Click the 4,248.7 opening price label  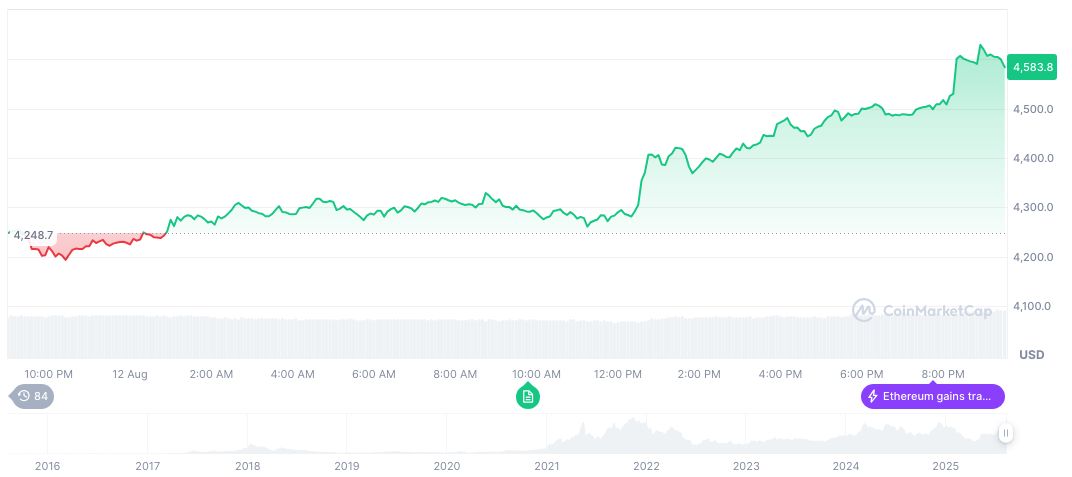point(33,235)
